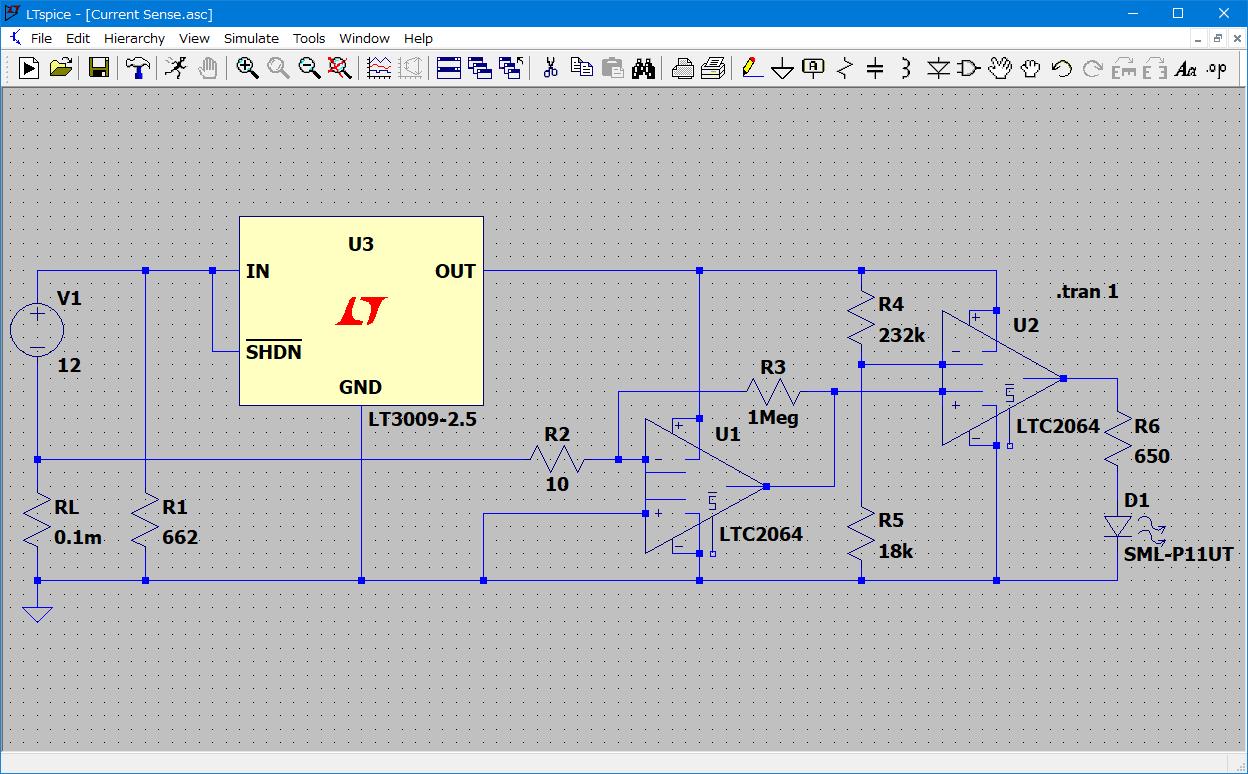Open the Edit menu
This screenshot has width=1248, height=774.
(x=78, y=38)
